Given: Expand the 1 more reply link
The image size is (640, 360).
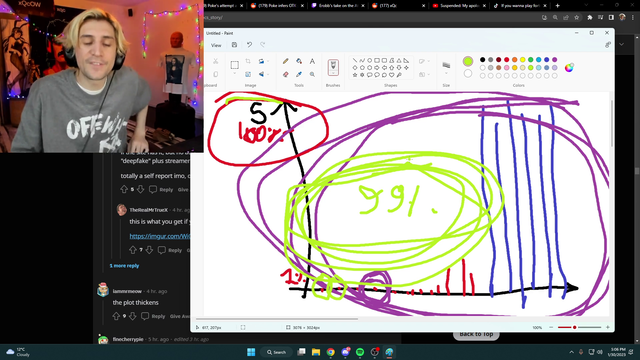Looking at the screenshot, I should click(124, 266).
